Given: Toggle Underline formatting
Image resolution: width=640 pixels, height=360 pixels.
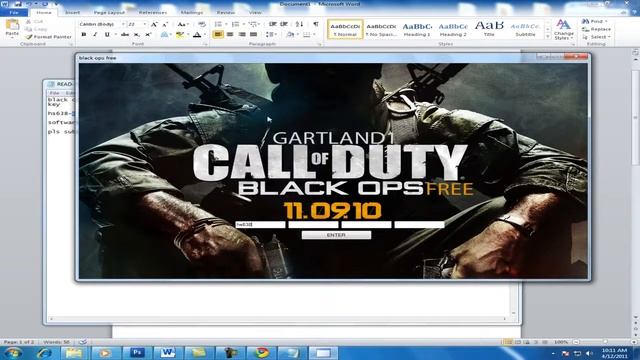Looking at the screenshot, I should tap(107, 35).
